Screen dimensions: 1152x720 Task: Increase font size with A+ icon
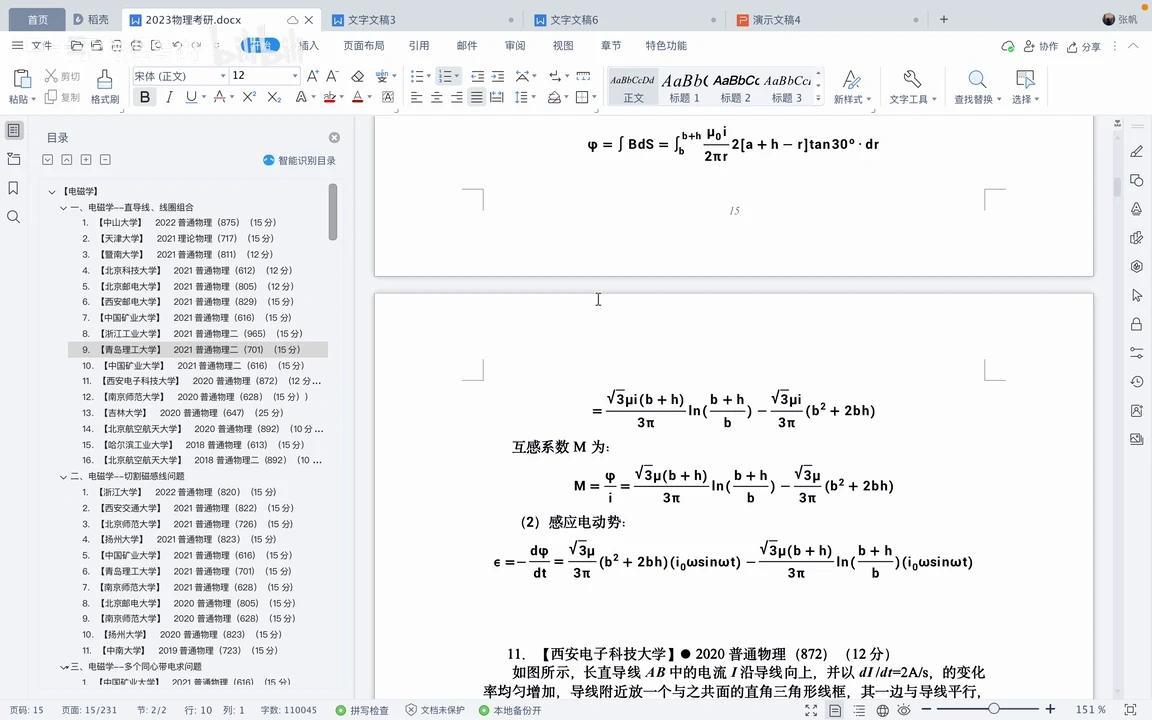tap(312, 76)
